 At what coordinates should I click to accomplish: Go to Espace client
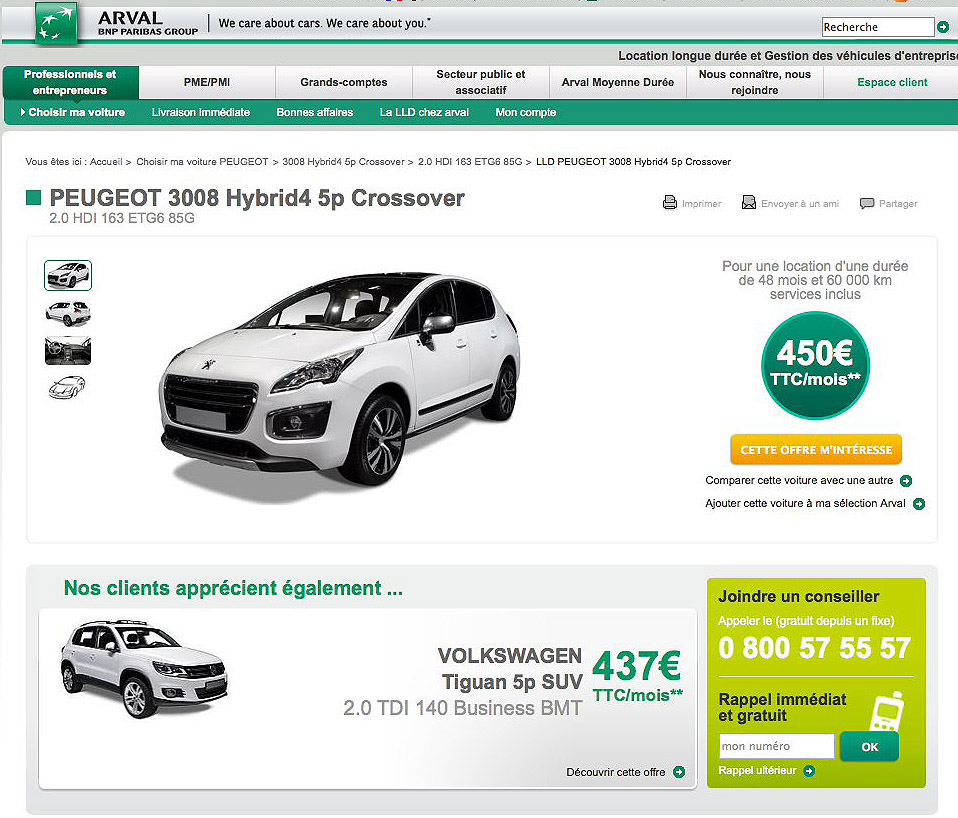[x=892, y=82]
